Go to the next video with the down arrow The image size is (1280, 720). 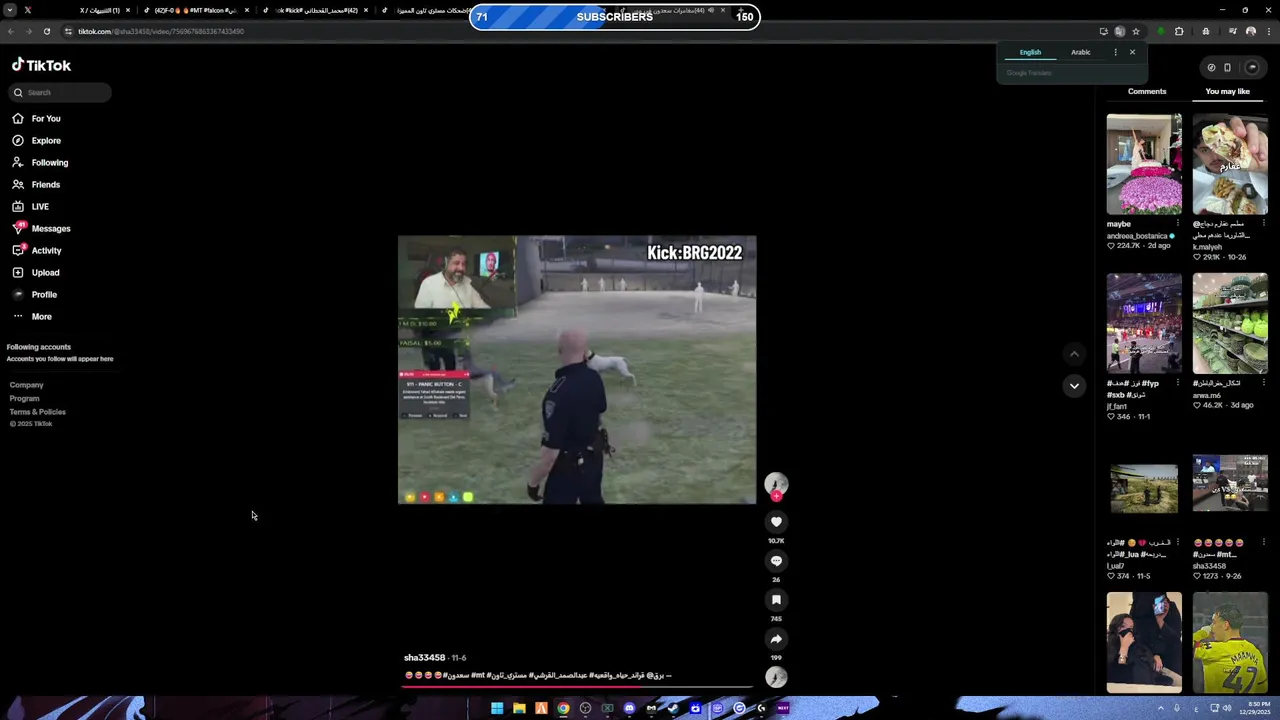tap(1074, 386)
